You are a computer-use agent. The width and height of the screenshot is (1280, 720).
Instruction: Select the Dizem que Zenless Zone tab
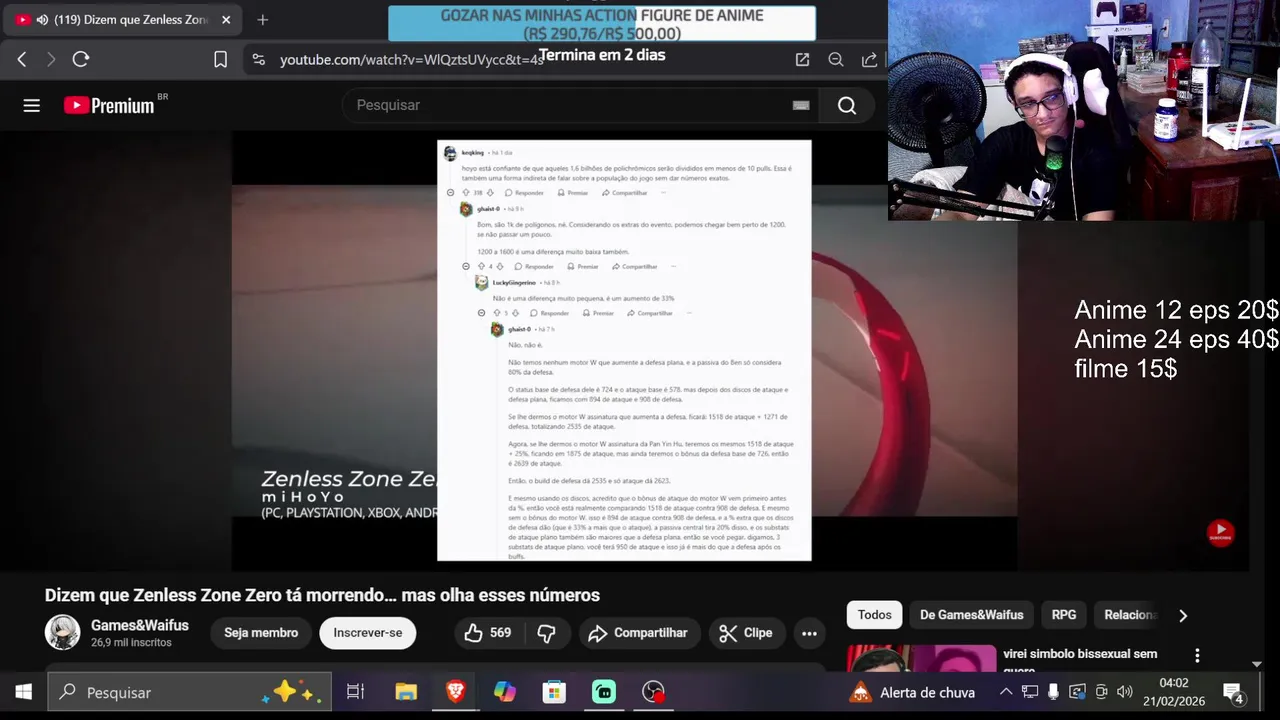123,20
